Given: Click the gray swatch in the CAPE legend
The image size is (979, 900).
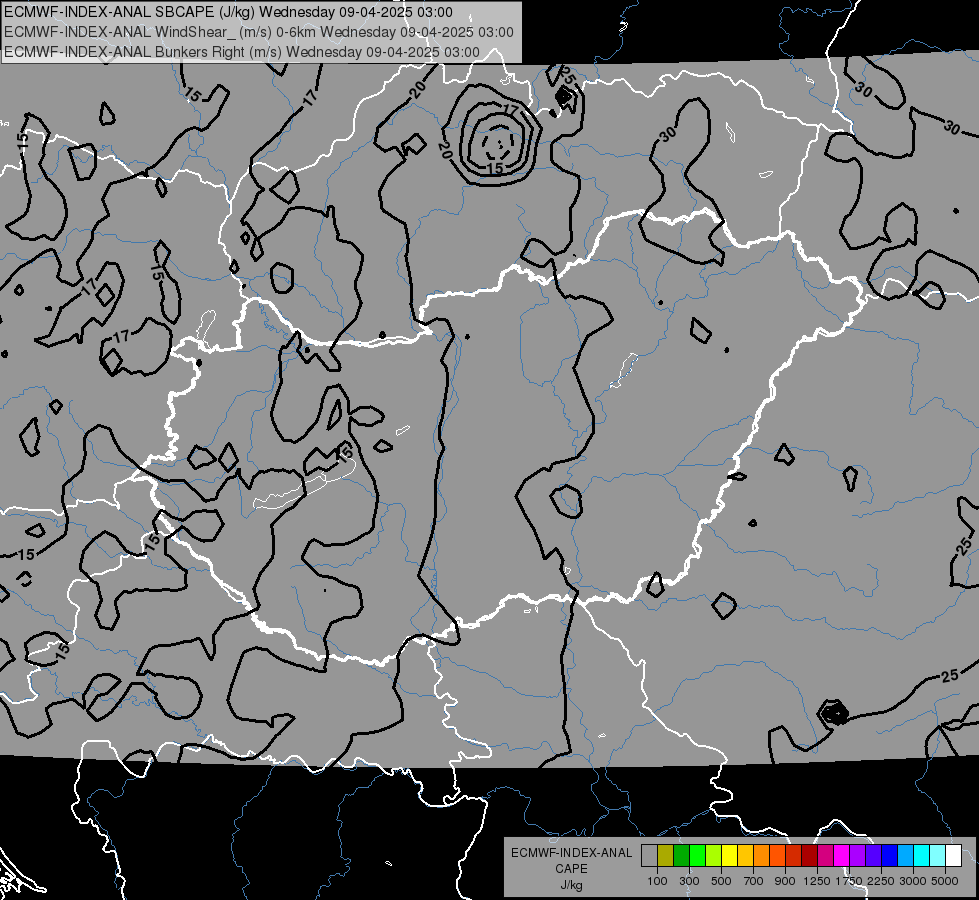Looking at the screenshot, I should click(649, 856).
